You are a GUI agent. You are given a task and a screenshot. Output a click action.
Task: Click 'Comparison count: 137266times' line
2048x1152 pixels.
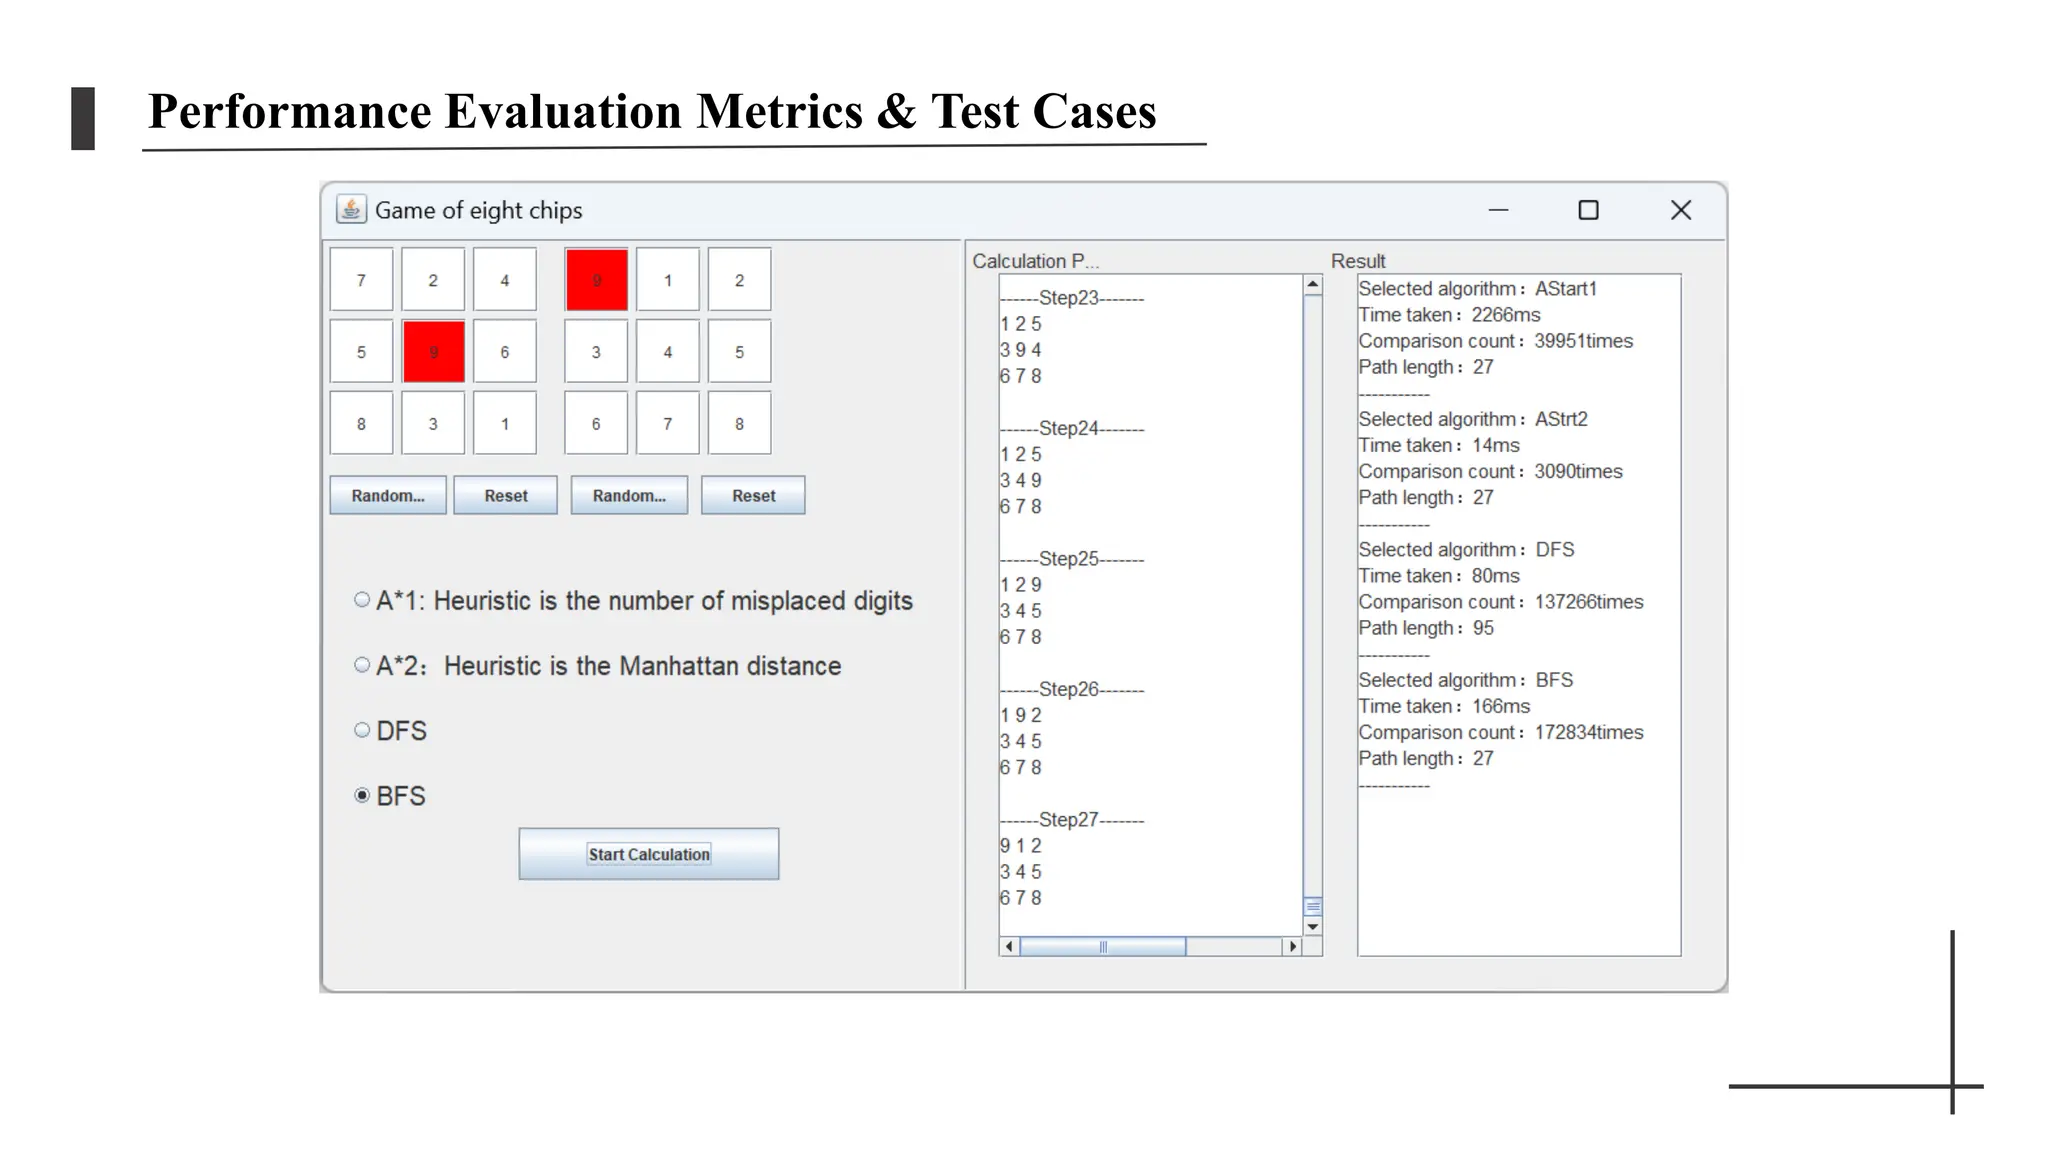(1501, 601)
